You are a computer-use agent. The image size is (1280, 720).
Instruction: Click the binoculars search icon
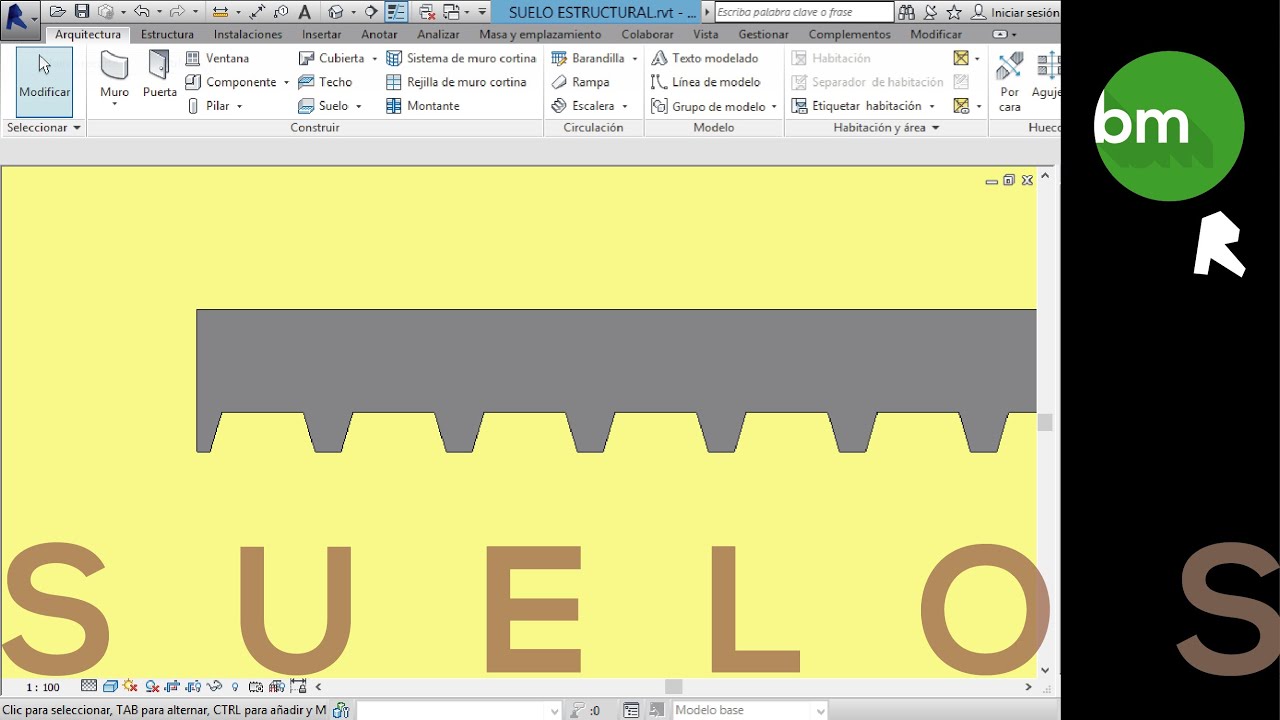click(x=906, y=12)
